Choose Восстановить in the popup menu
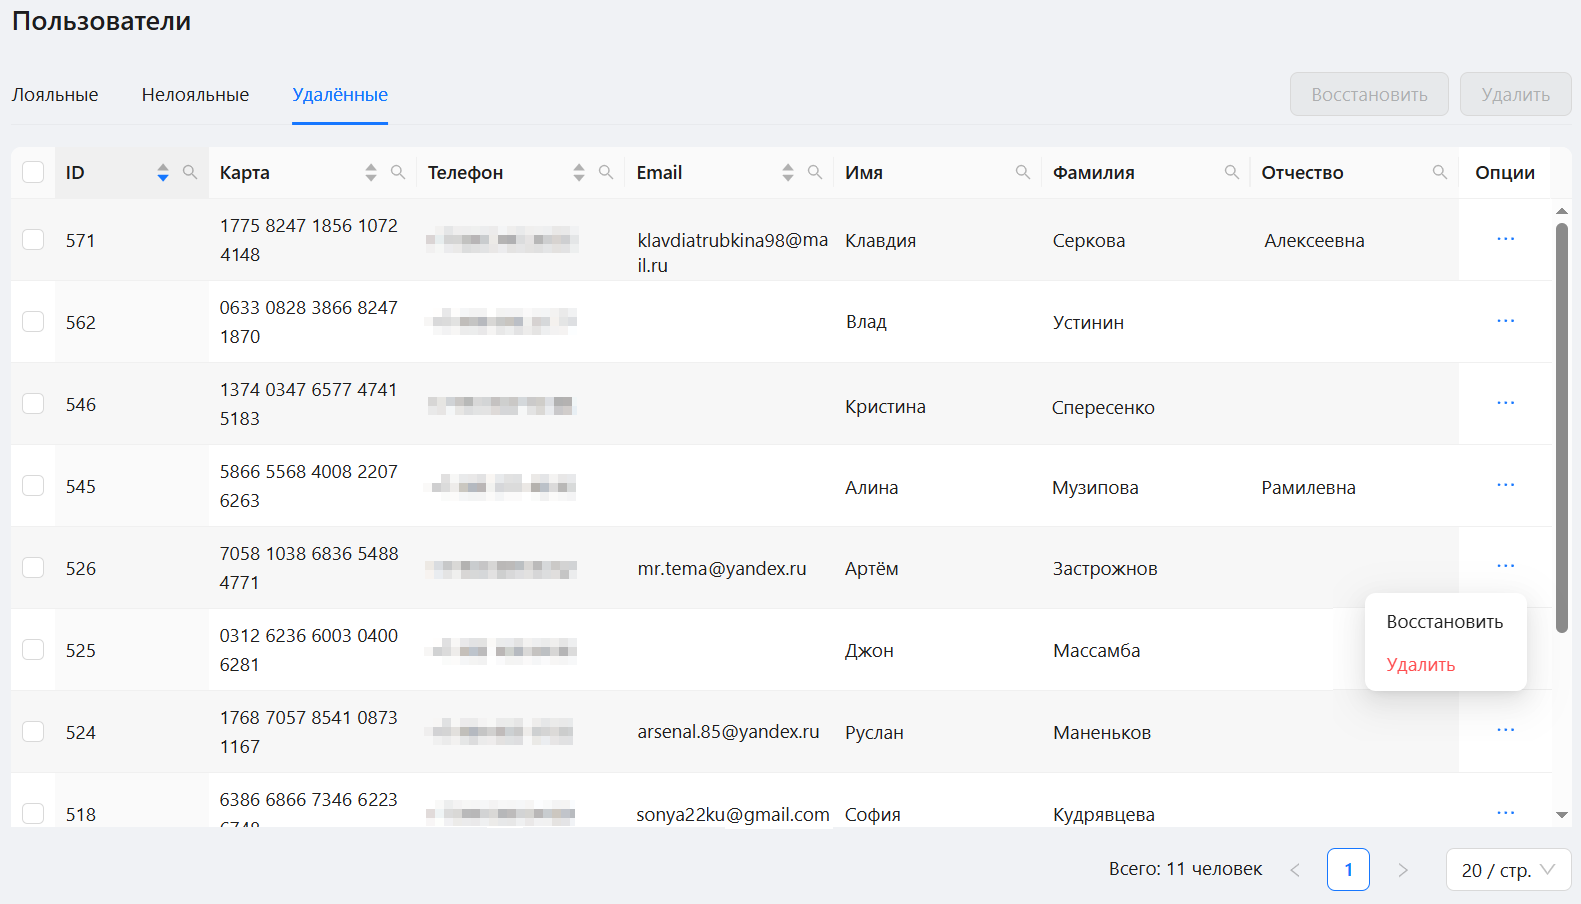Viewport: 1581px width, 904px height. click(x=1444, y=622)
